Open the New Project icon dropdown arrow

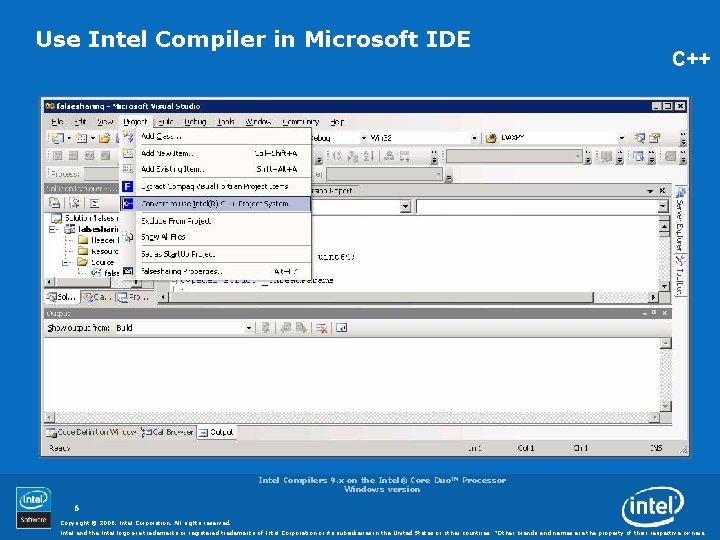pyautogui.click(x=69, y=138)
